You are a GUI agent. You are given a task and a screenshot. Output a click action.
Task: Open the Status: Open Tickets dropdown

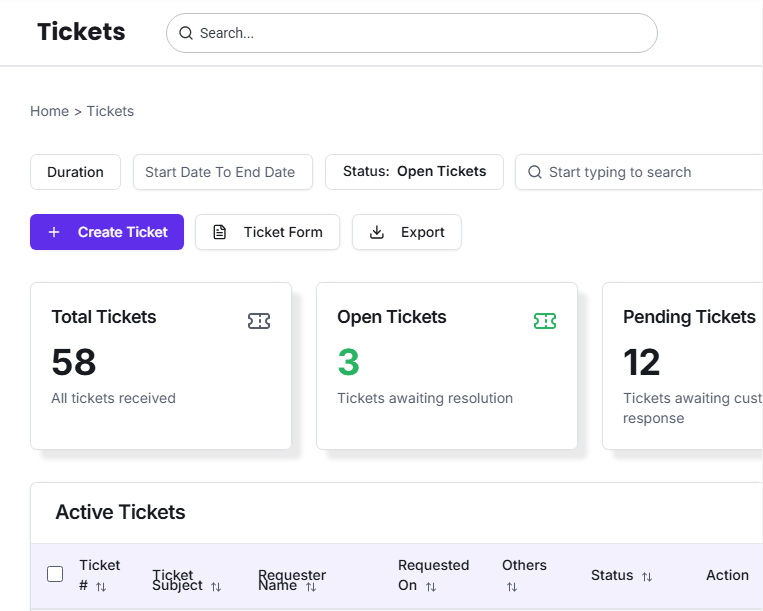coord(414,172)
